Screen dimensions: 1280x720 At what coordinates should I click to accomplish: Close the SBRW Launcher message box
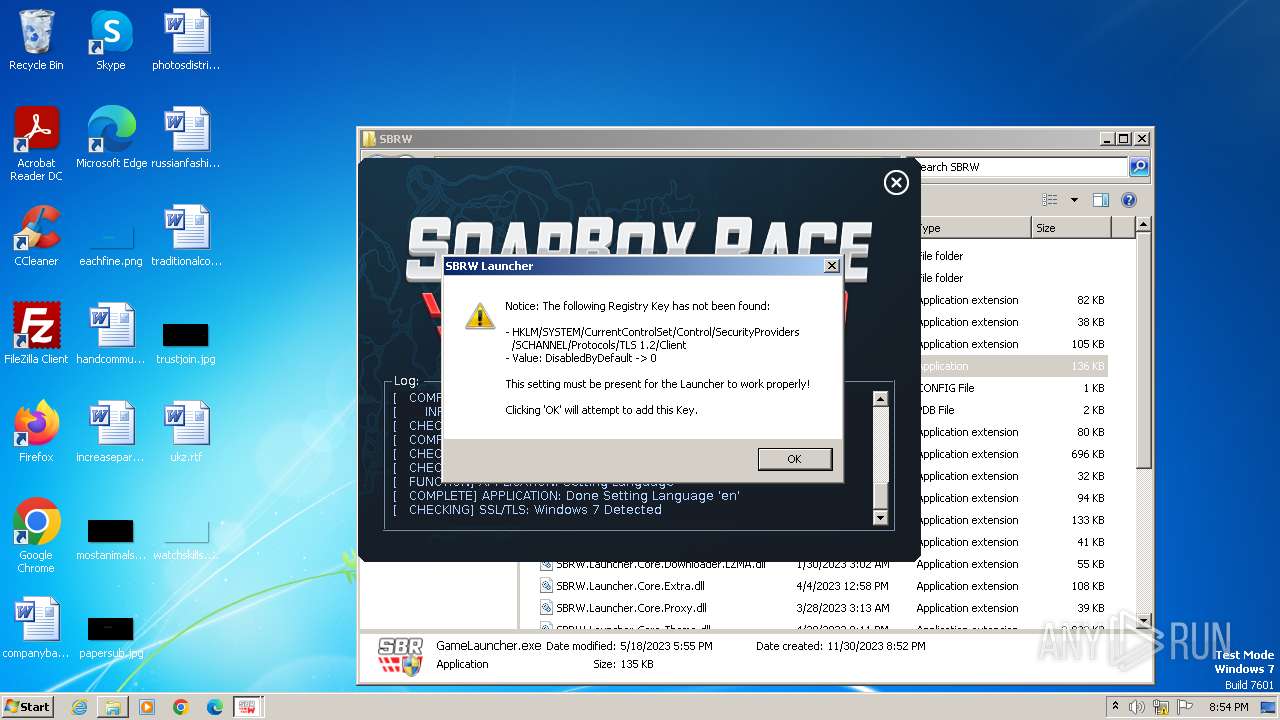[x=831, y=266]
